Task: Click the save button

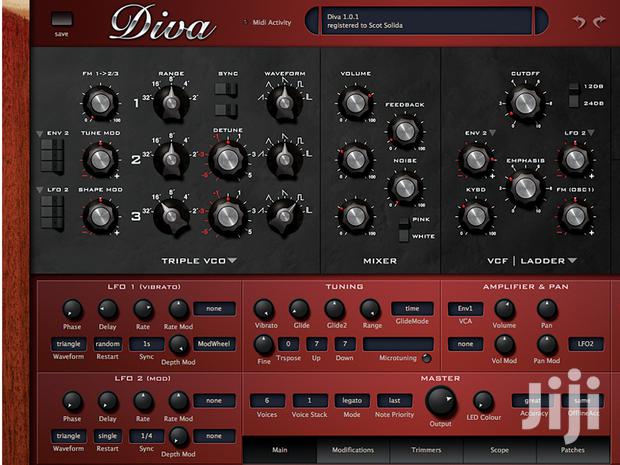Action: point(62,19)
